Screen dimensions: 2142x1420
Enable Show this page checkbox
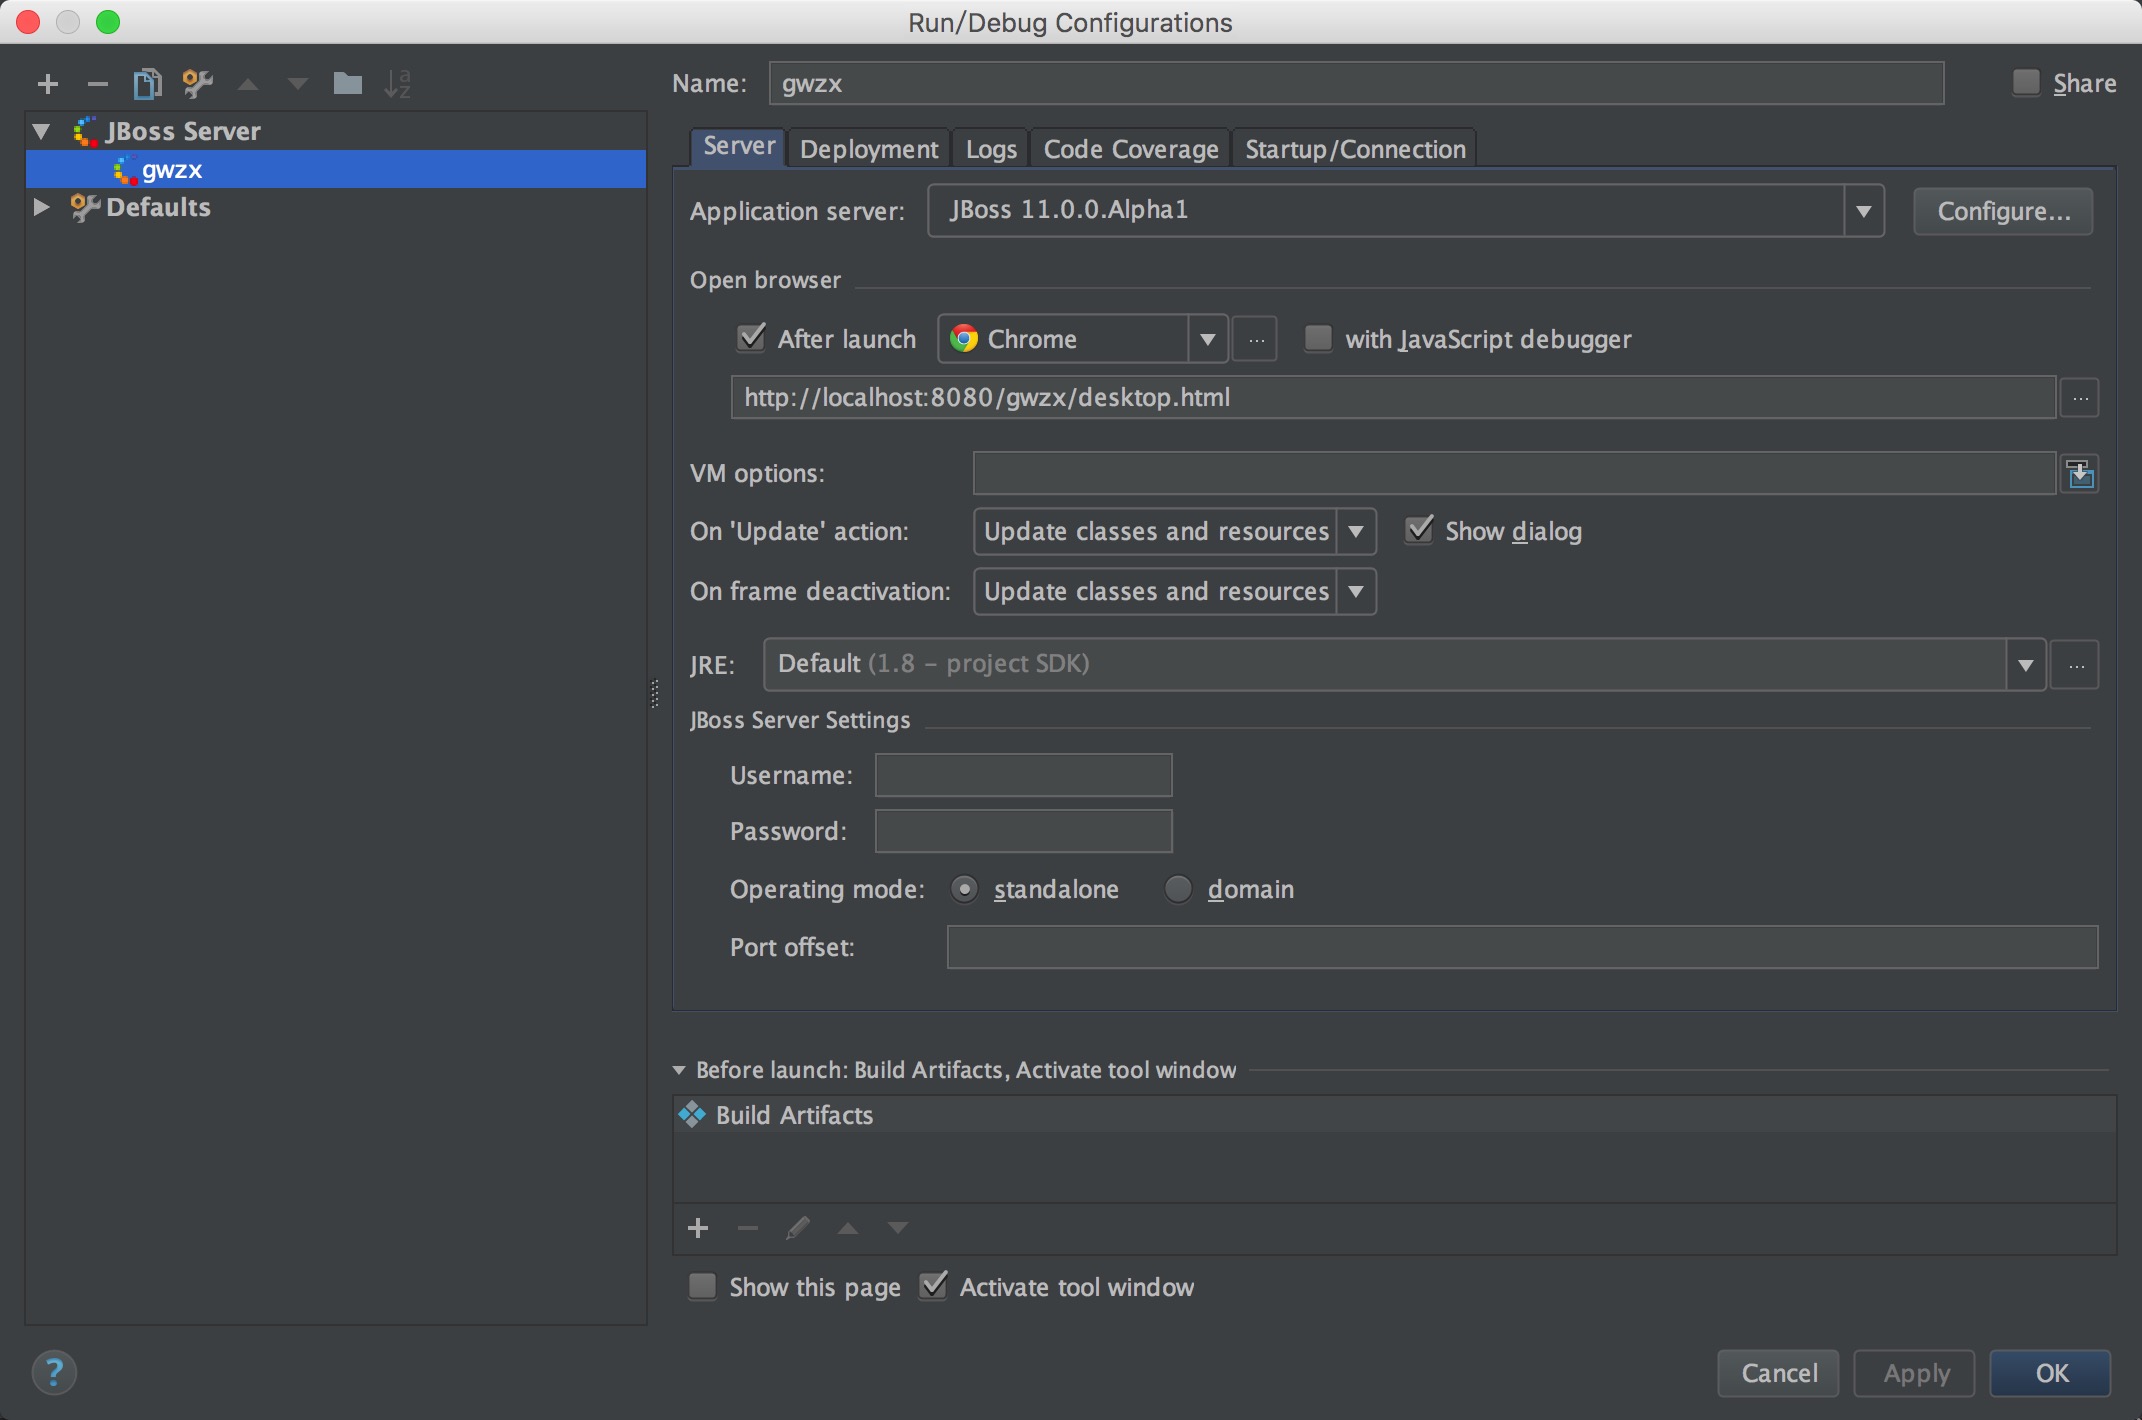coord(703,1286)
